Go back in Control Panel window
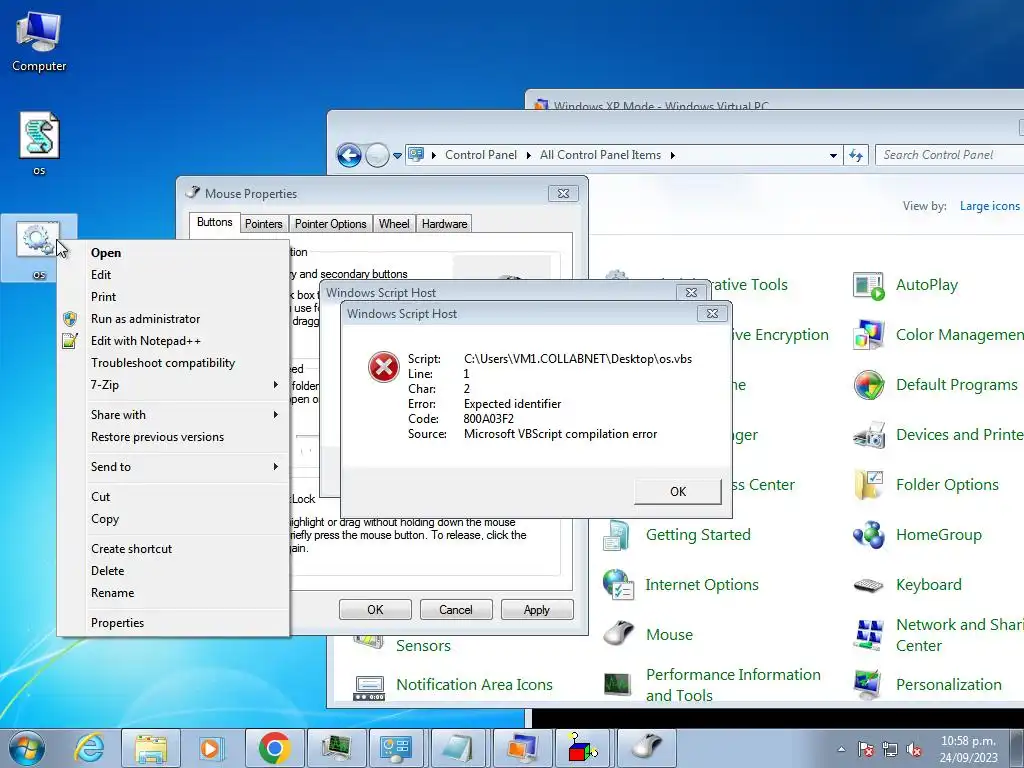 pos(349,155)
